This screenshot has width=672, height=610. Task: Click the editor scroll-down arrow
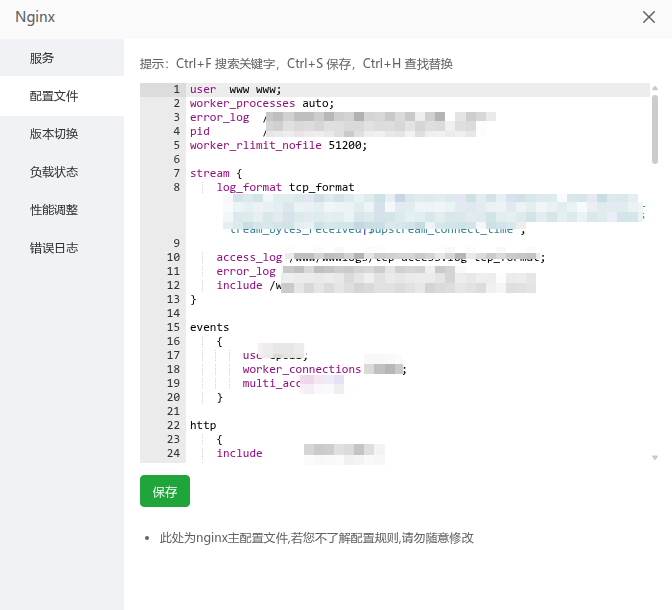point(654,458)
